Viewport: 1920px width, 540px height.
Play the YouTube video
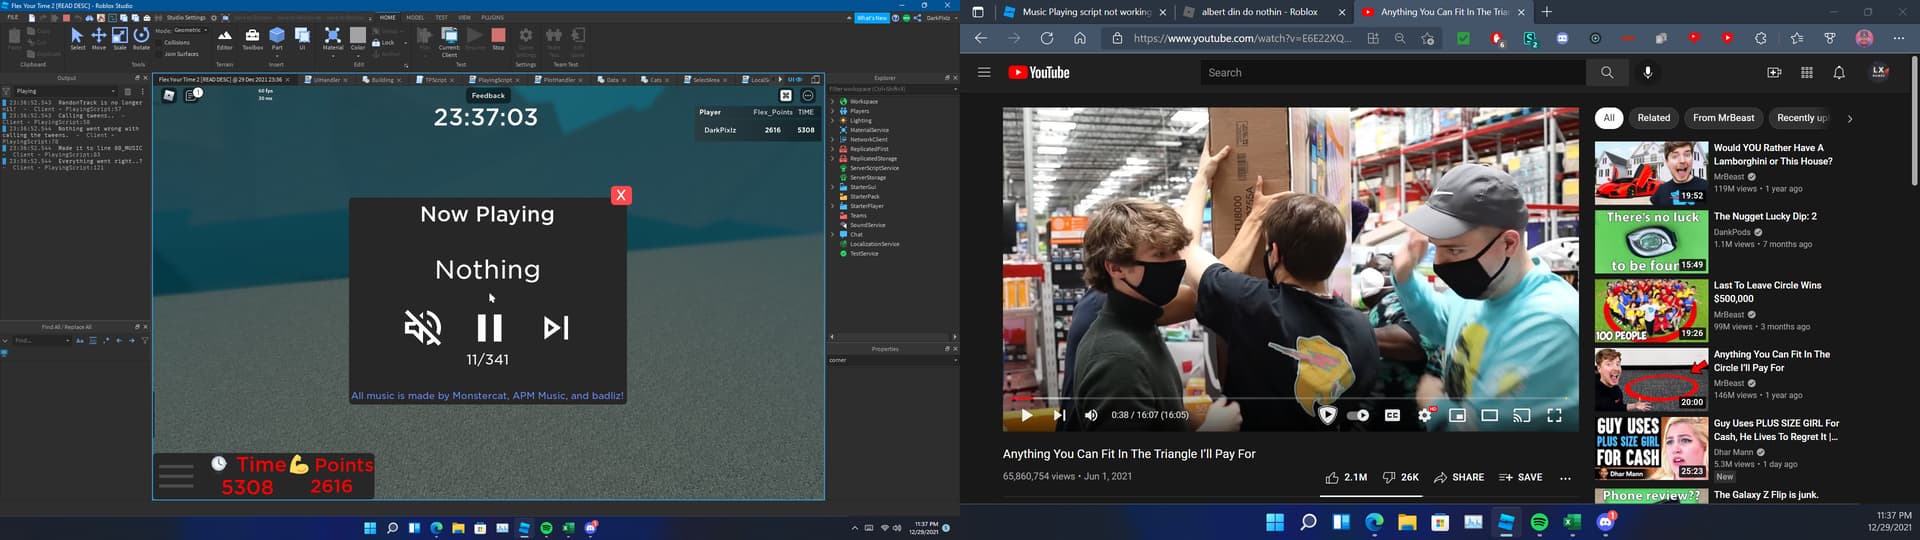point(1026,415)
